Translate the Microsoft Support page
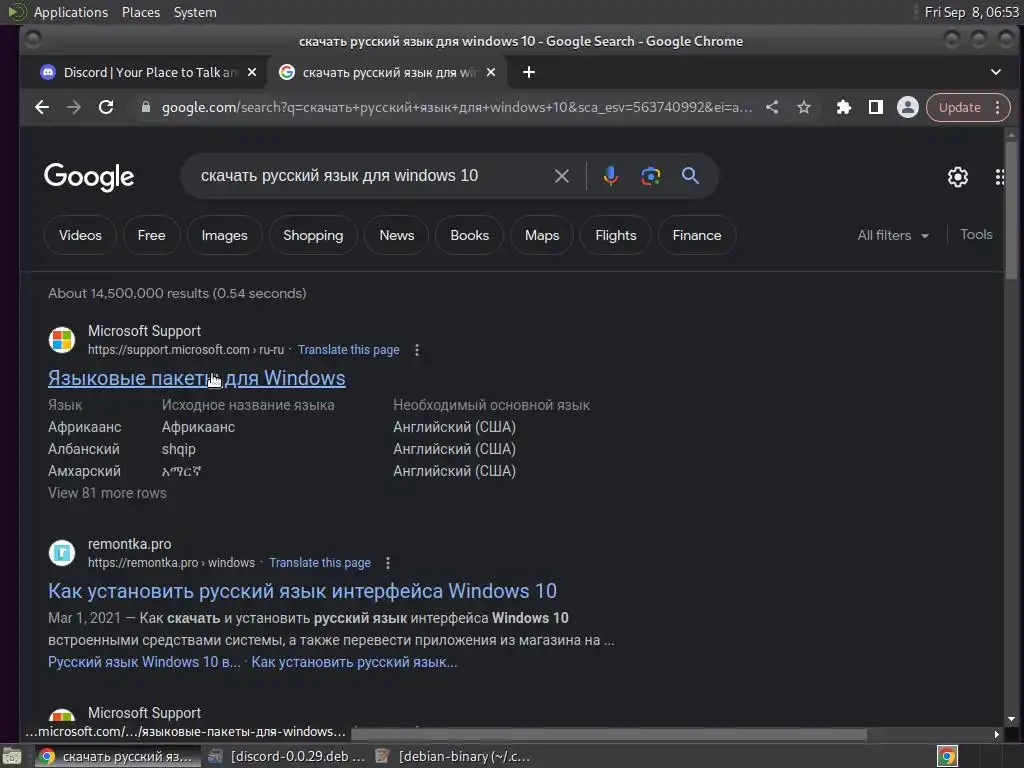1024x768 pixels. (x=349, y=350)
